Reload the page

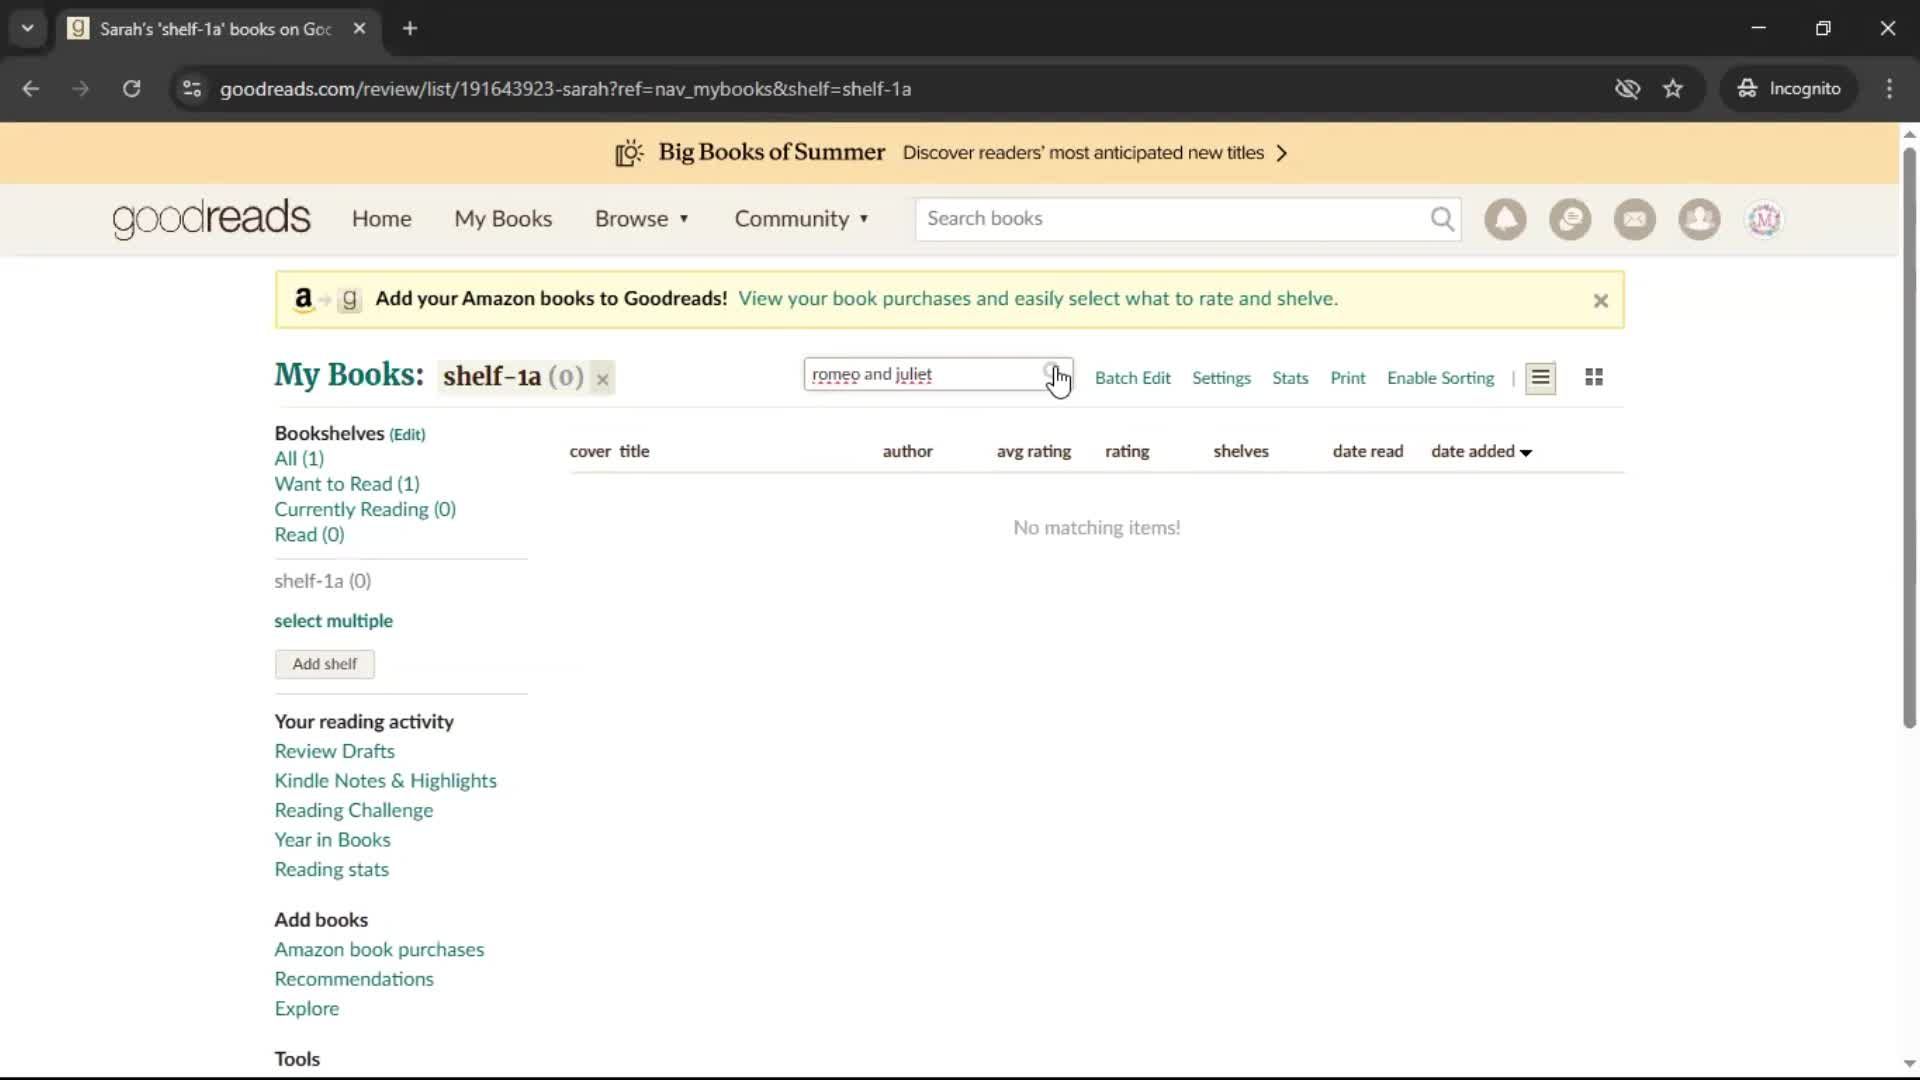point(131,89)
